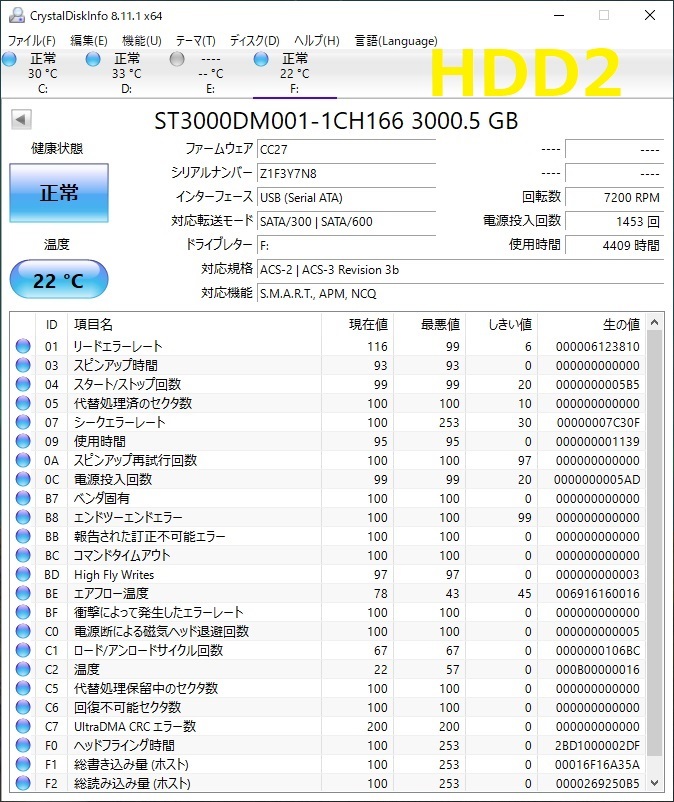Go to previous disk with left arrow
This screenshot has height=802, width=674.
tap(21, 120)
